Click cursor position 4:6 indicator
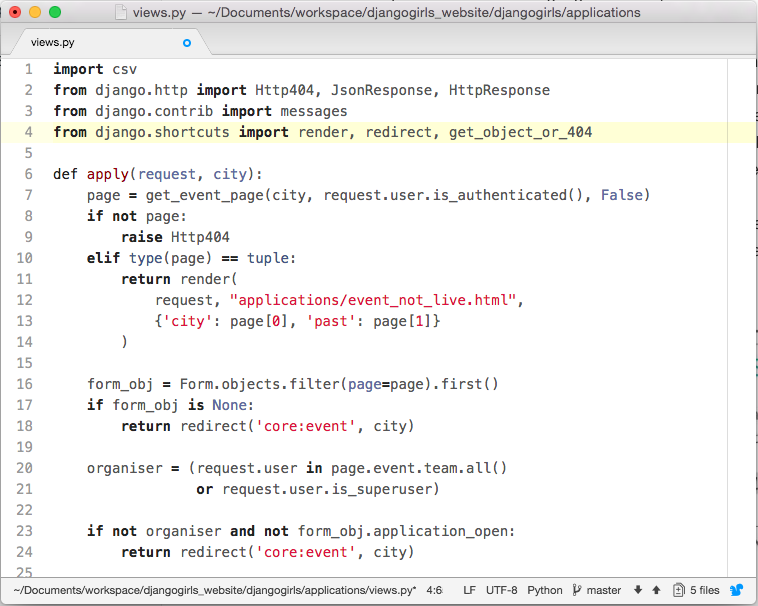The width and height of the screenshot is (758, 606). pos(435,590)
